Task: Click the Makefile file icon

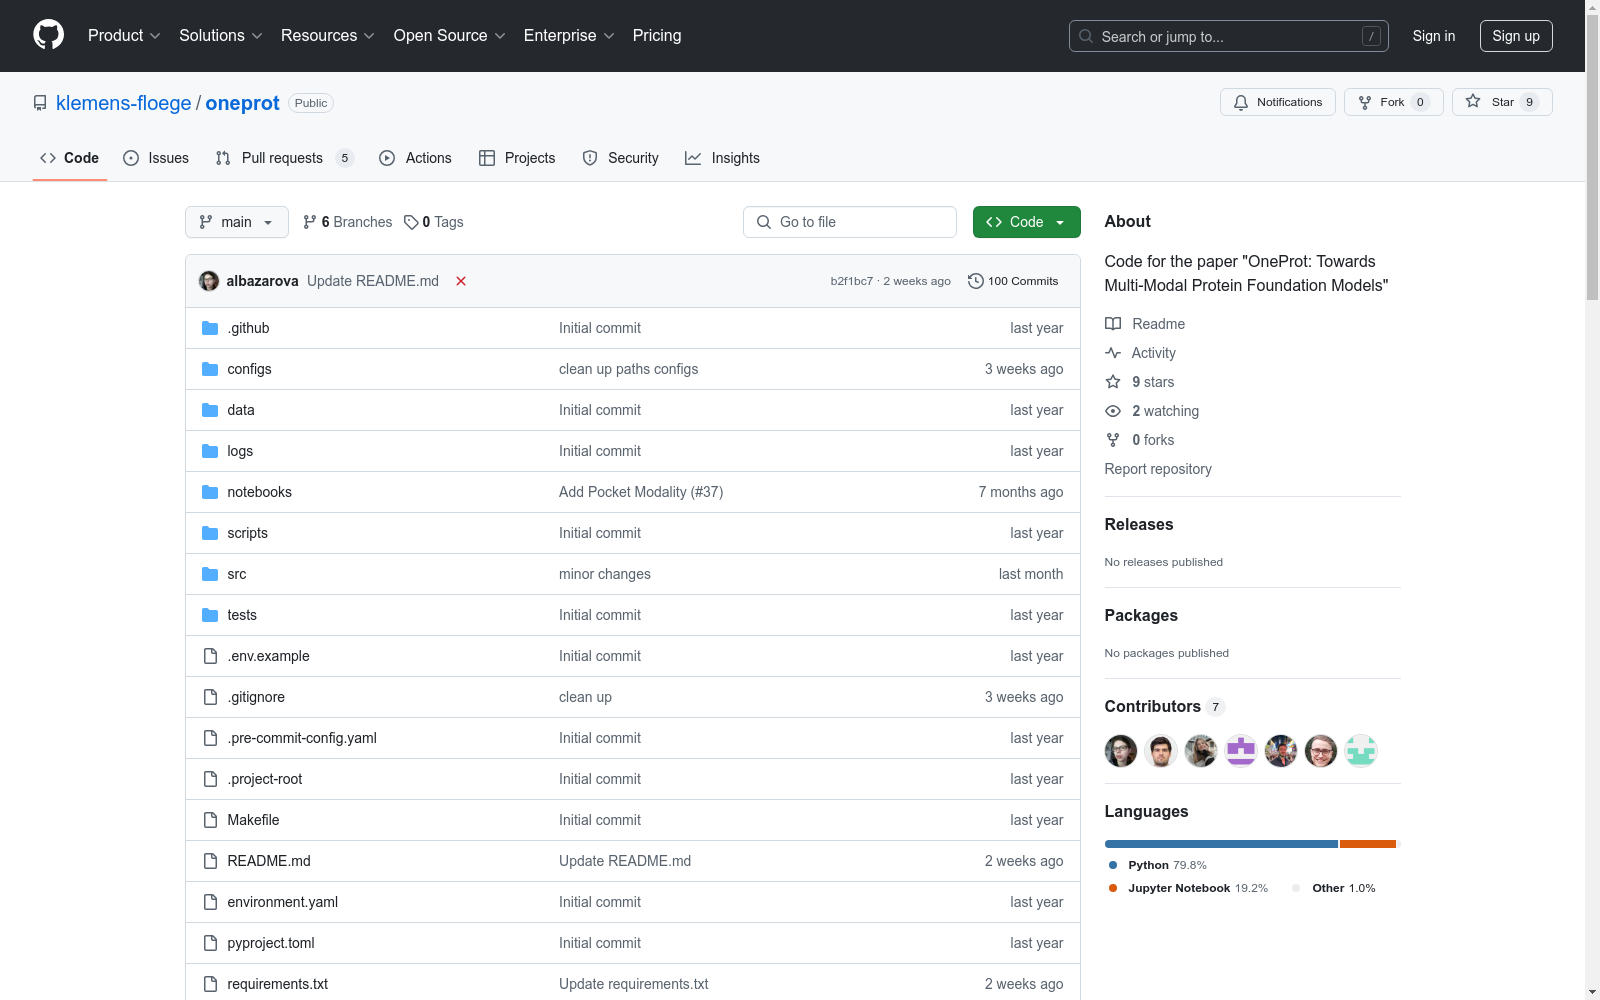Action: 210,820
